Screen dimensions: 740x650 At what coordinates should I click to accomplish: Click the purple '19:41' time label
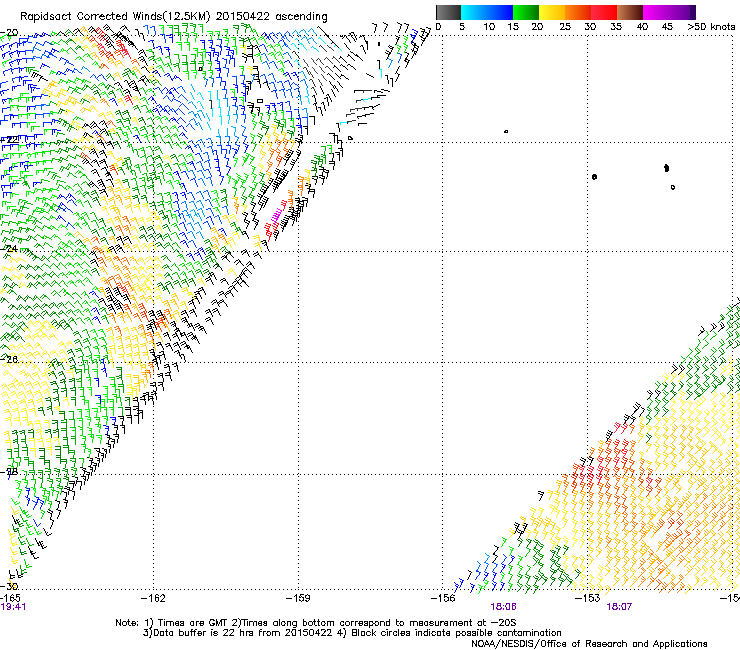[x=13, y=607]
